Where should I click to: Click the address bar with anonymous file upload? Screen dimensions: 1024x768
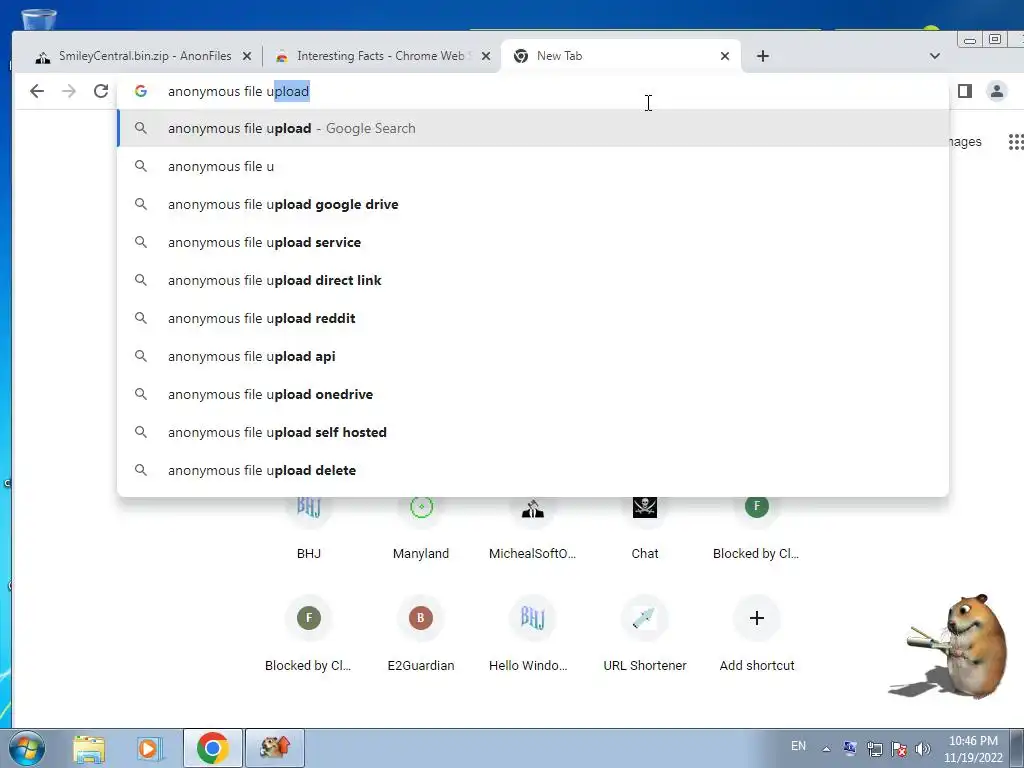tap(532, 91)
